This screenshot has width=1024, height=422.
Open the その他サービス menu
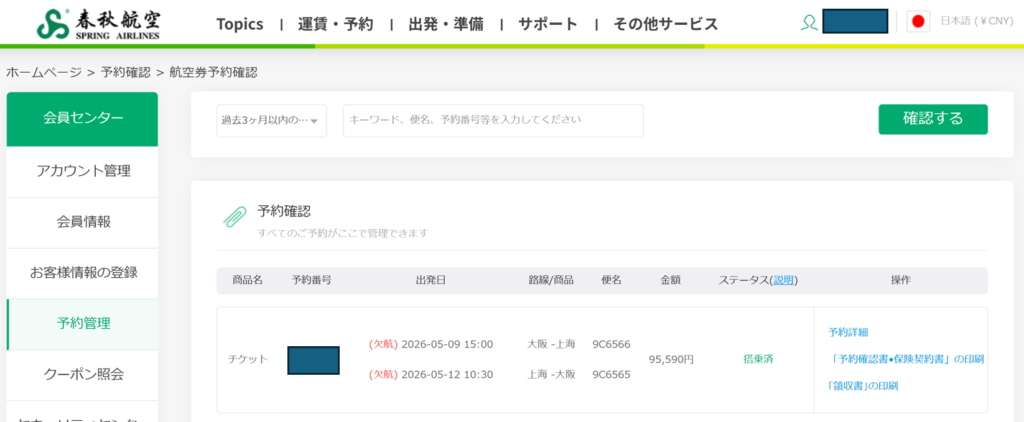[665, 25]
